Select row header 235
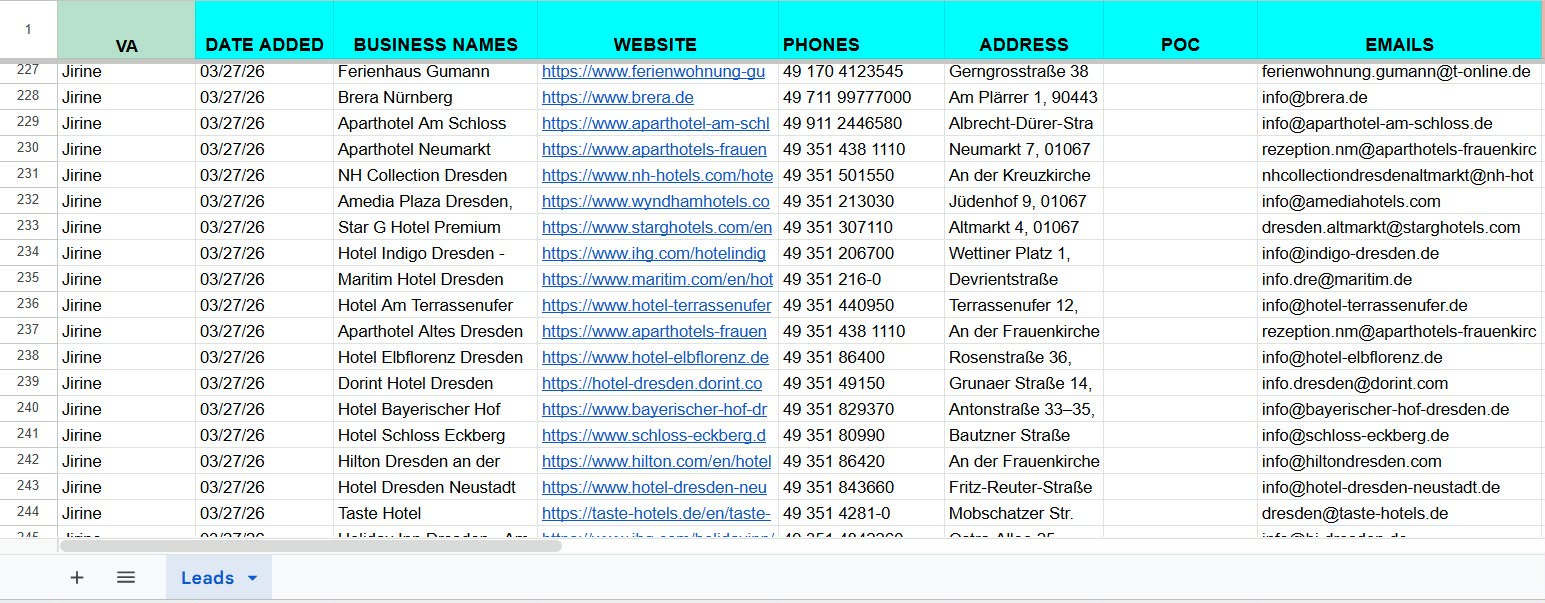This screenshot has width=1545, height=603. 28,279
